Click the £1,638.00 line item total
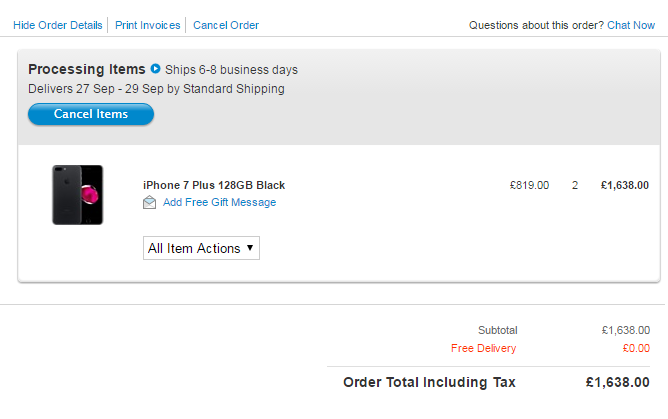 click(x=625, y=185)
